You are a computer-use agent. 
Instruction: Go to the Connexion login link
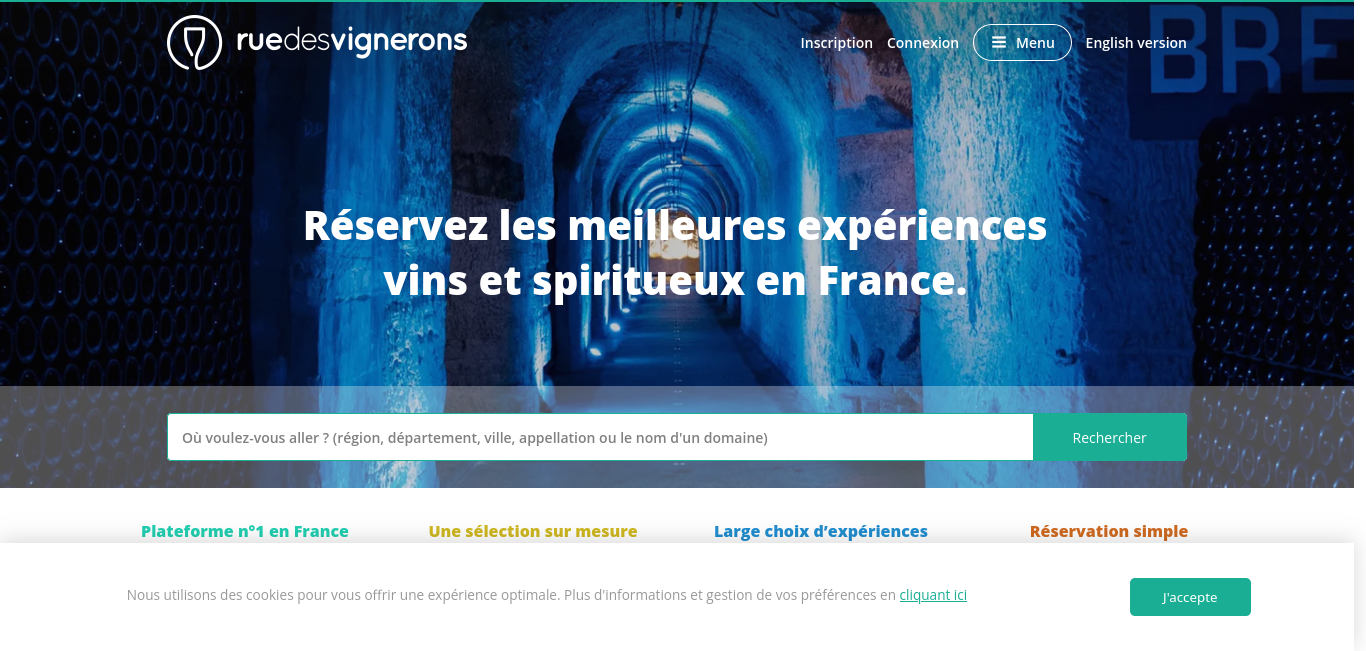pos(923,43)
